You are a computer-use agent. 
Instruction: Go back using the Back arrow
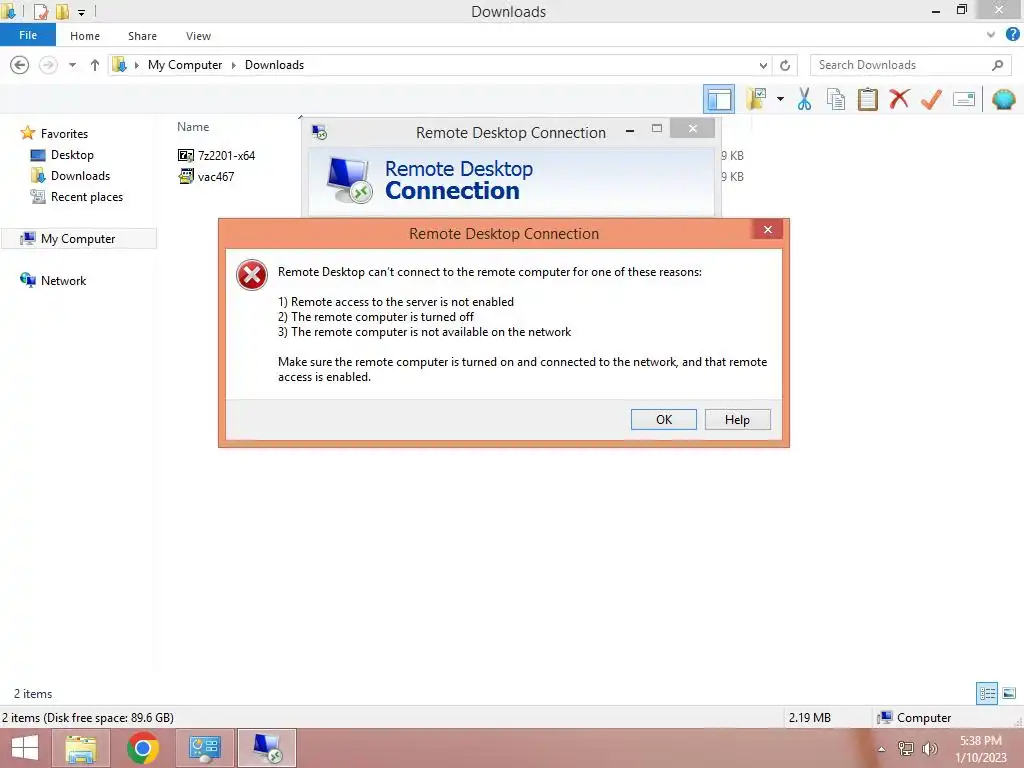tap(20, 65)
